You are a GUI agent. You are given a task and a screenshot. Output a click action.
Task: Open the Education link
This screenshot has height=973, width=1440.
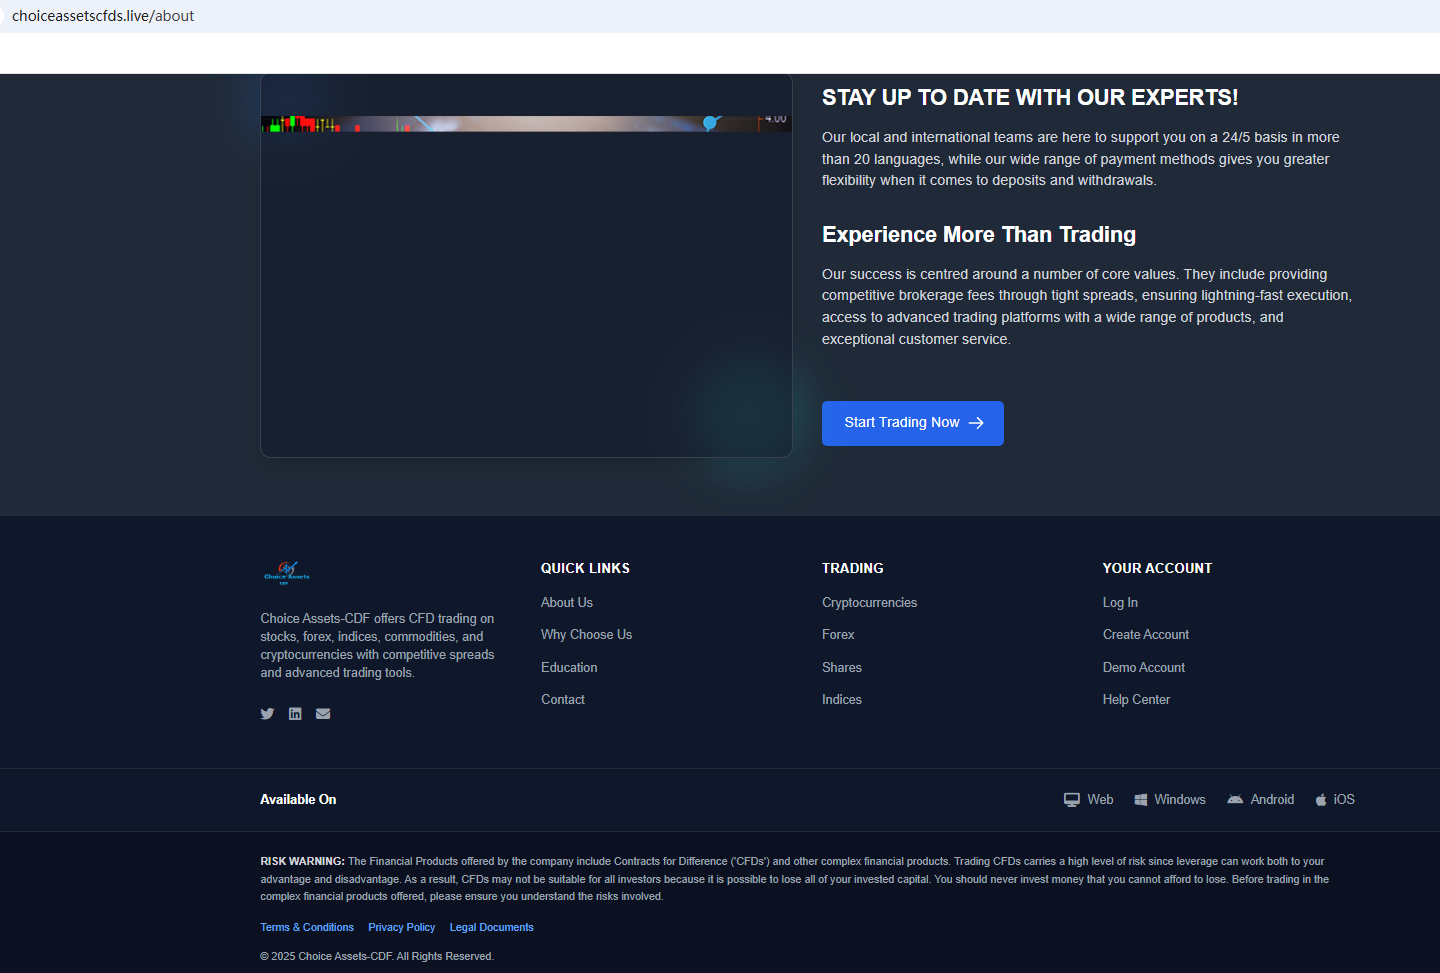point(569,668)
